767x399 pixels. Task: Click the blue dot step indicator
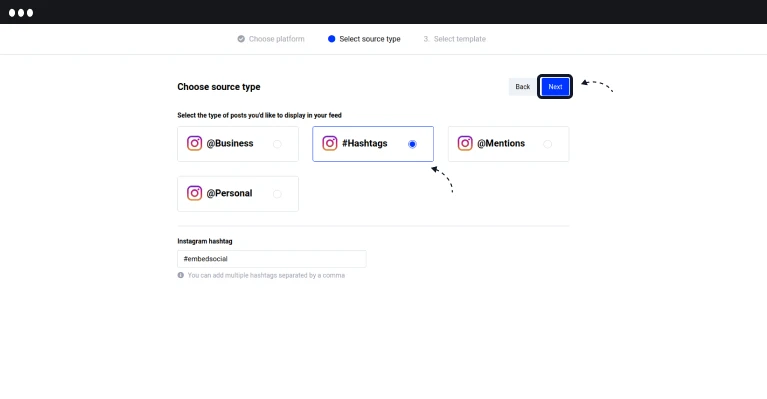click(332, 39)
